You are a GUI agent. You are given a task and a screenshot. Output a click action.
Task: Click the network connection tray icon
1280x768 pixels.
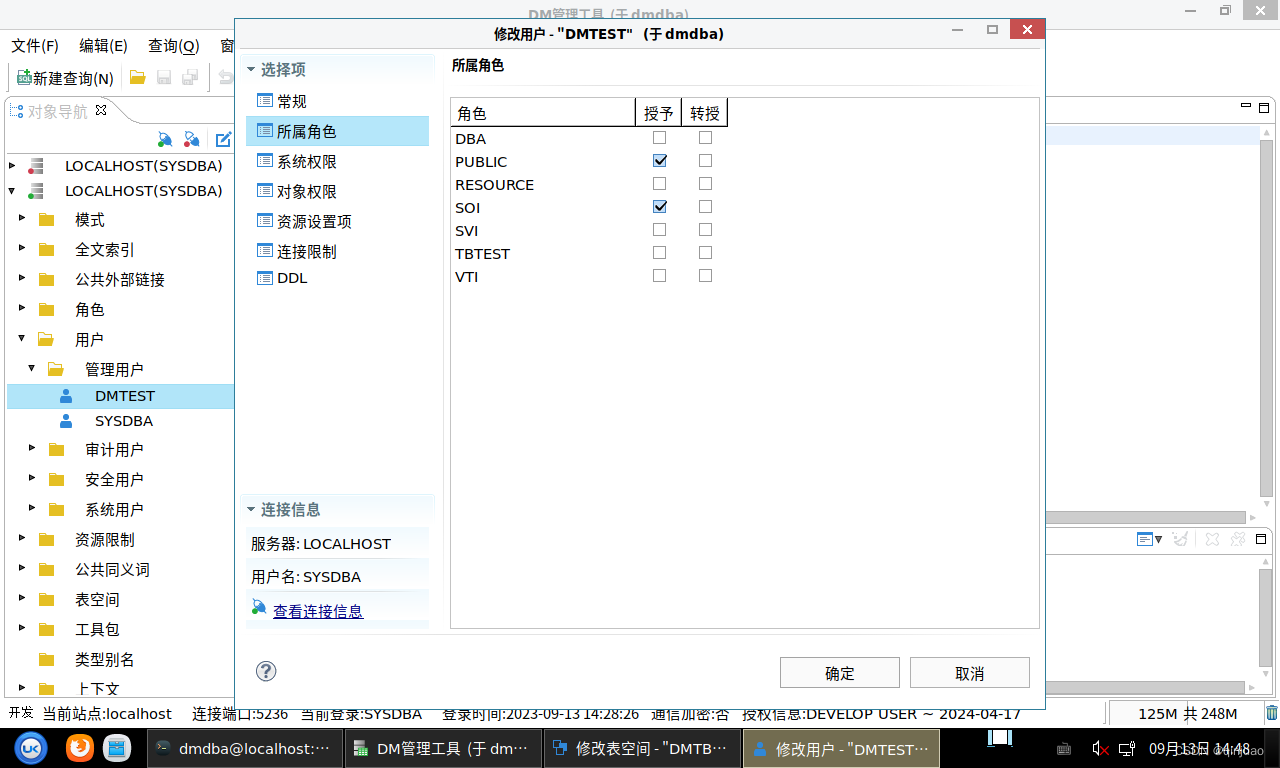click(1126, 748)
